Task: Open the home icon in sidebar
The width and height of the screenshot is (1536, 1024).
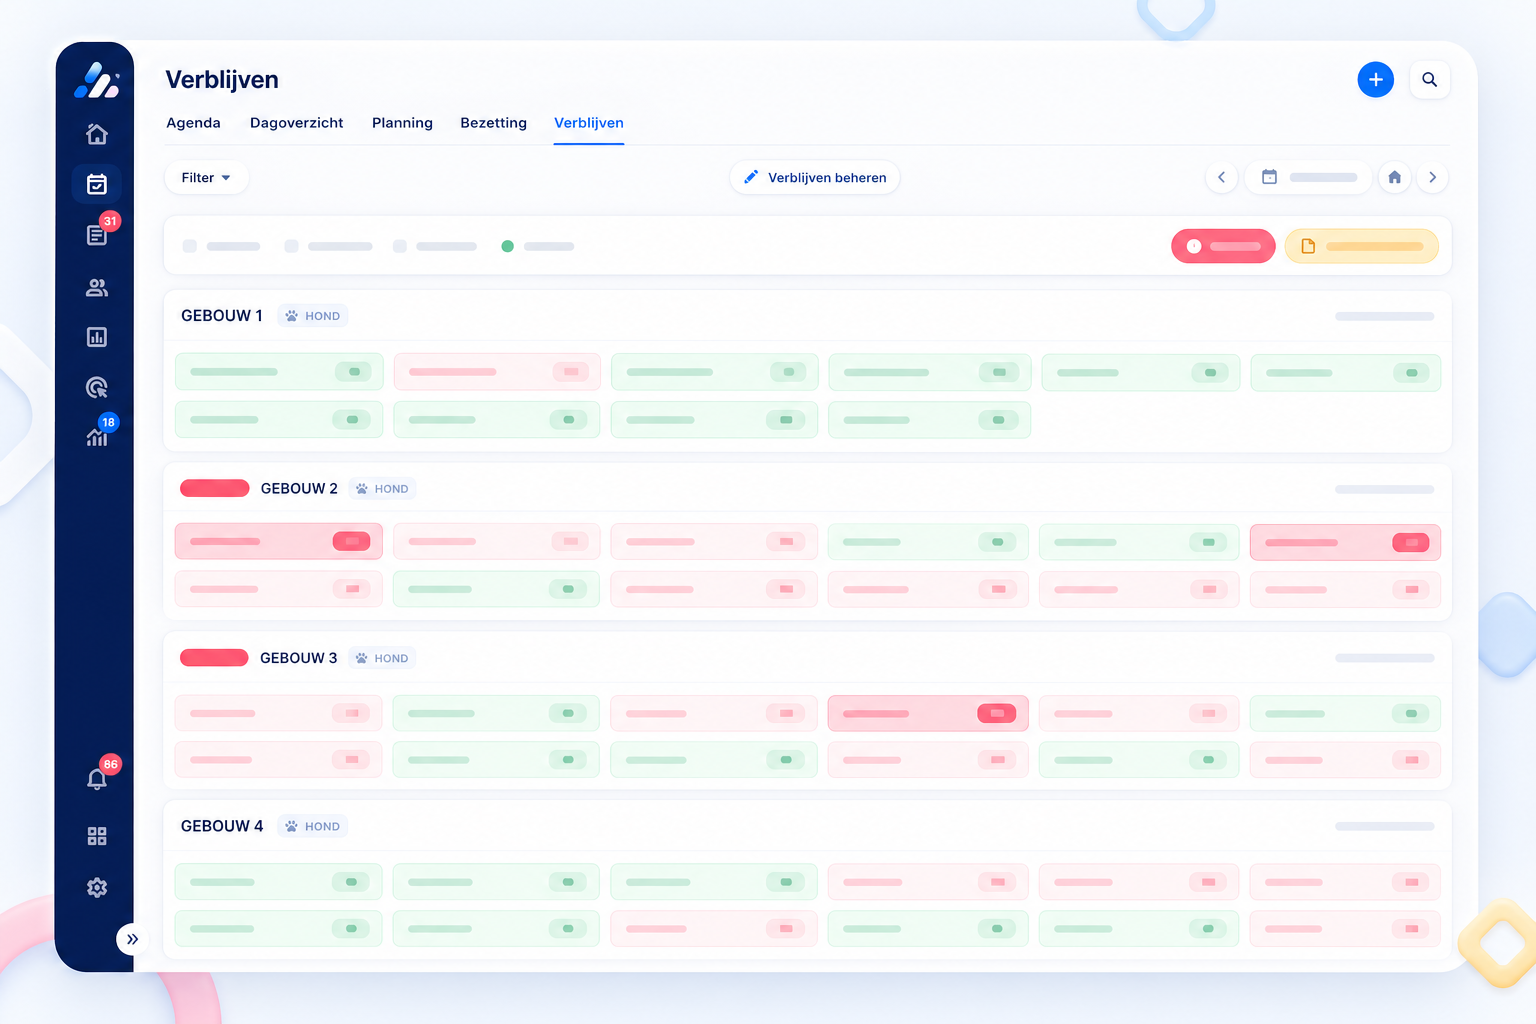Action: [x=97, y=134]
